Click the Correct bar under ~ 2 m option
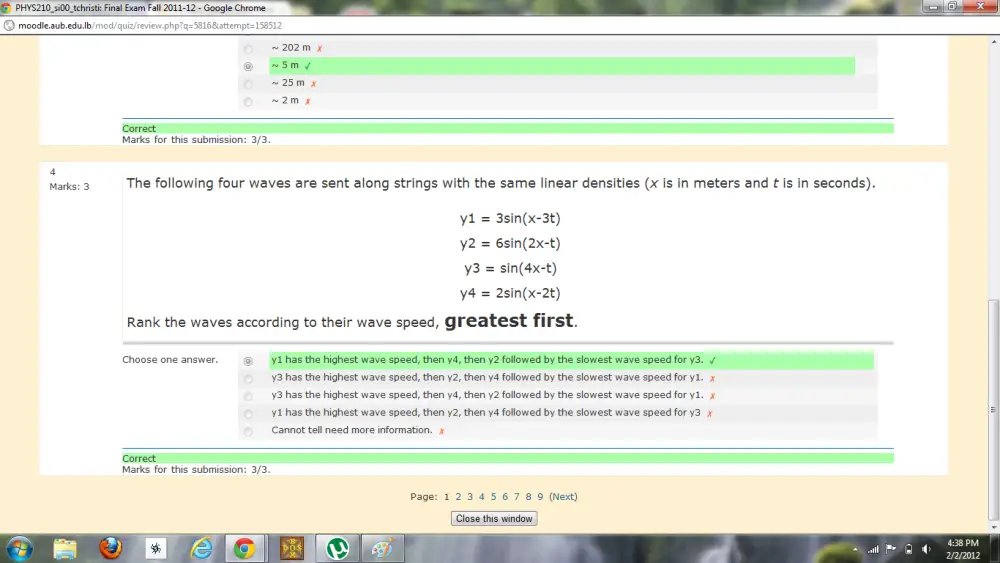This screenshot has height=563, width=1000. pos(508,129)
